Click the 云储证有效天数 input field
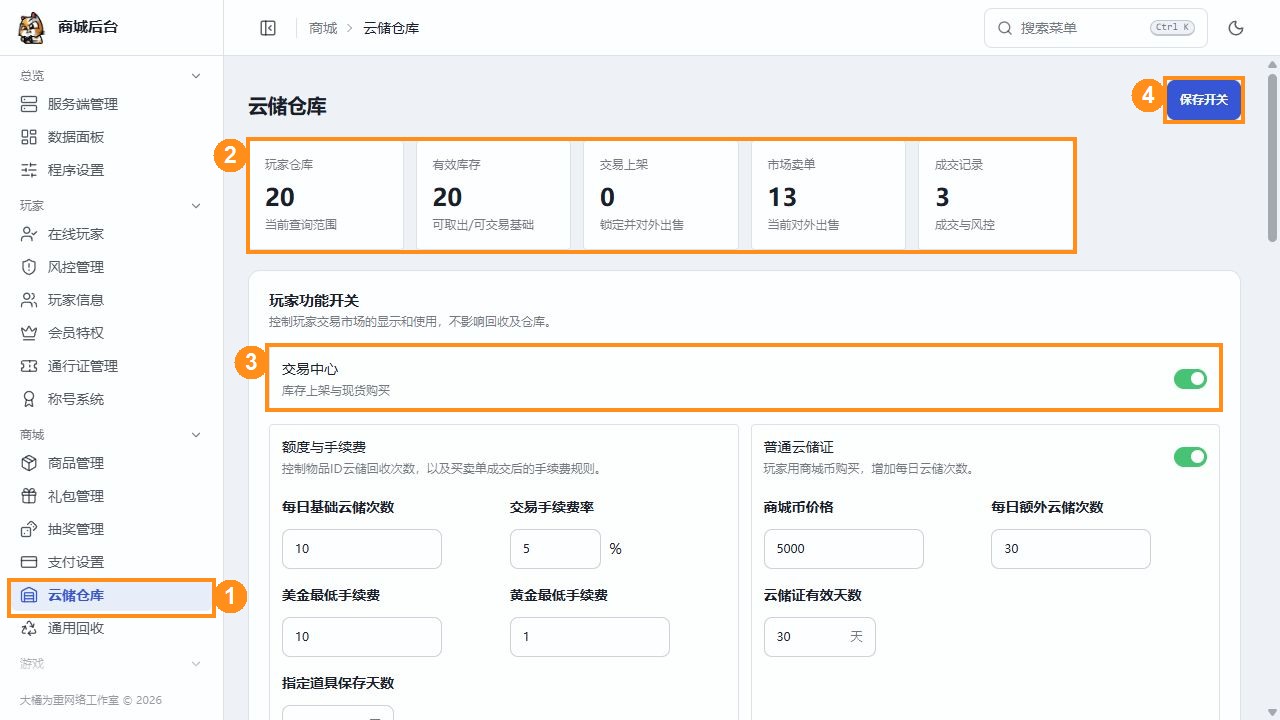 tap(820, 637)
